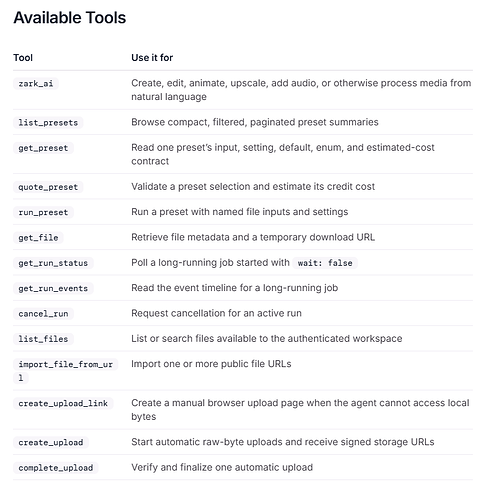Click the 'Verify and finalize one automatic upload' description
Viewport: 490px width, 500px height.
pyautogui.click(x=222, y=467)
